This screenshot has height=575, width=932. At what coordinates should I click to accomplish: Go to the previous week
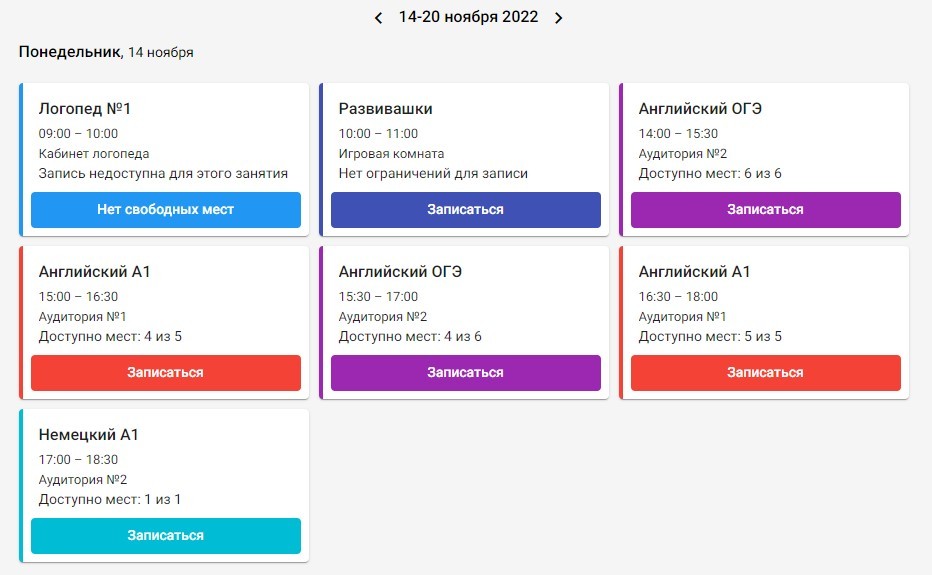click(x=378, y=18)
